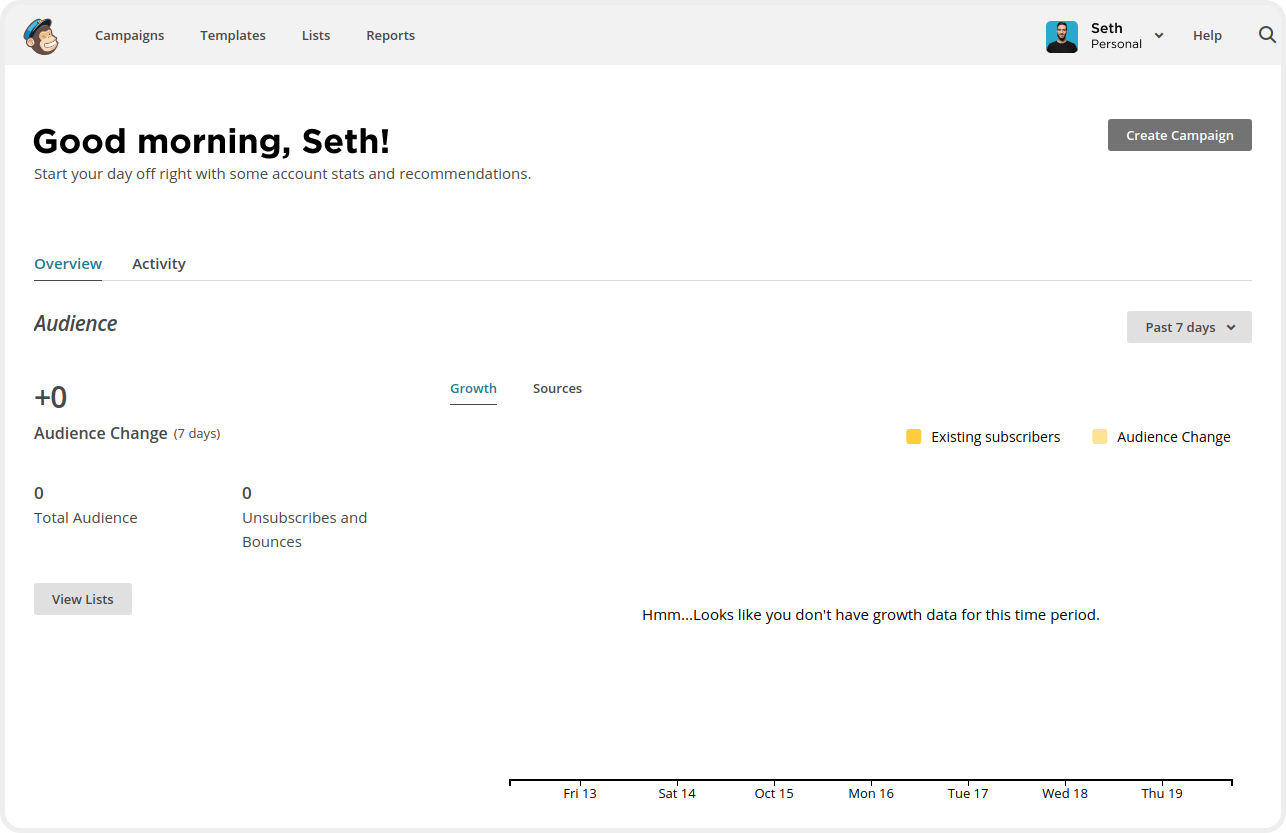Expand the Seth Personal account dropdown arrow
1286x833 pixels.
pos(1159,36)
